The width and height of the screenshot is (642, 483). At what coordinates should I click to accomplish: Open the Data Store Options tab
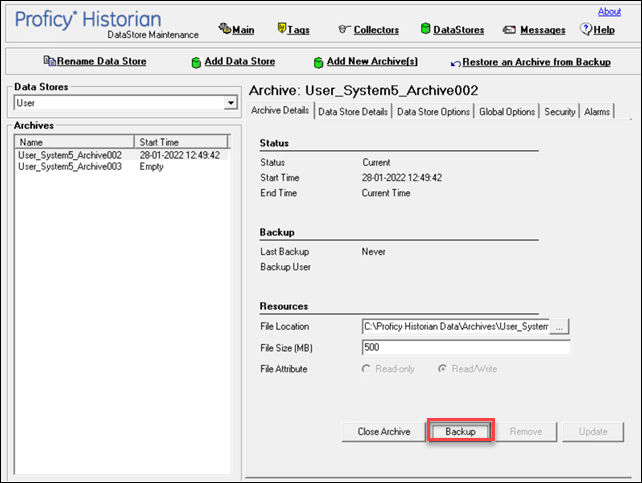coord(433,112)
